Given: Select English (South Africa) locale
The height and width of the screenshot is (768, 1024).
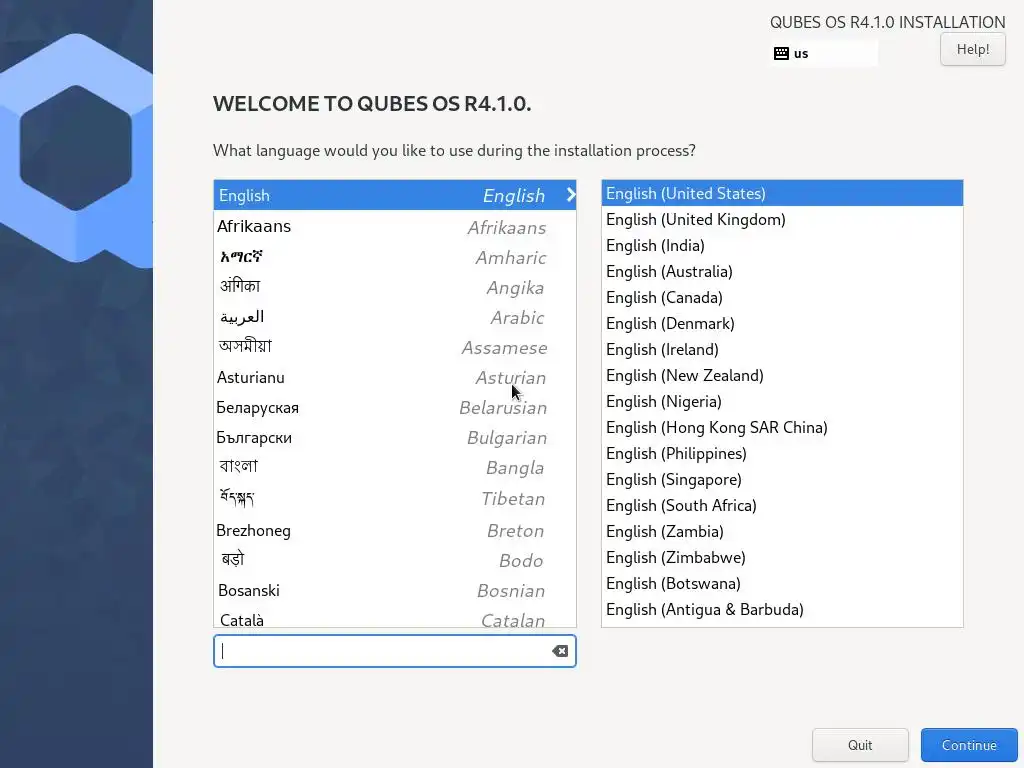Looking at the screenshot, I should pyautogui.click(x=782, y=505).
